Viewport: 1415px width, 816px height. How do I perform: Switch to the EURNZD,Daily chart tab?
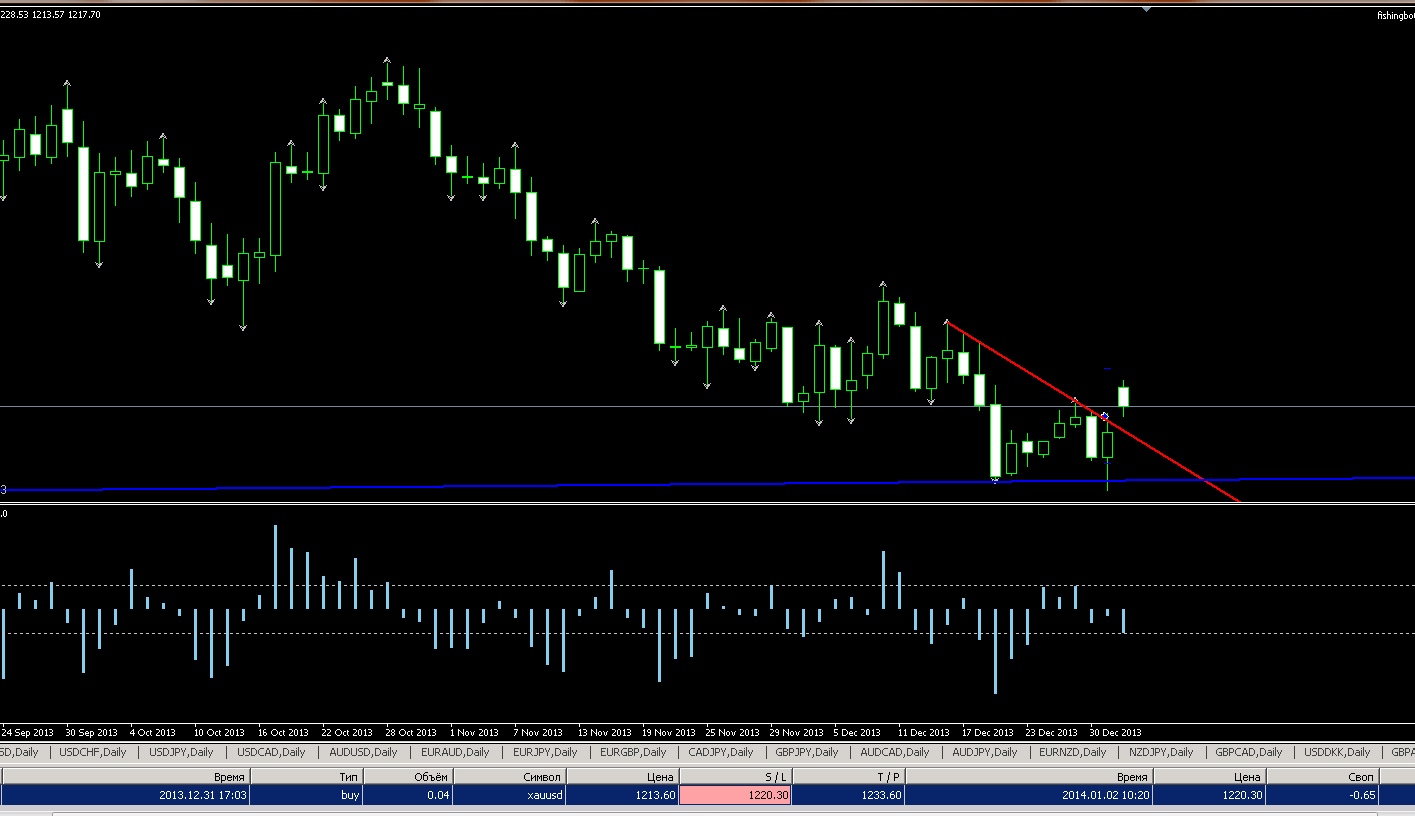coord(1073,752)
